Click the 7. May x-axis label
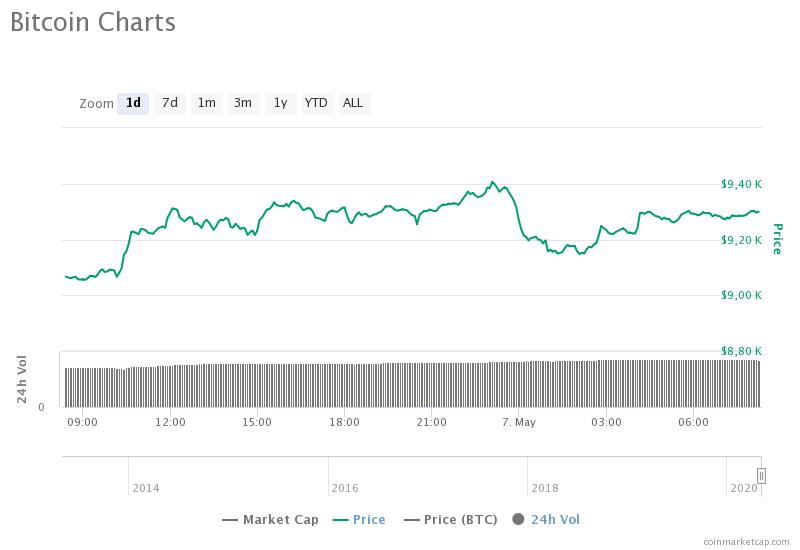800x550 pixels. point(519,423)
